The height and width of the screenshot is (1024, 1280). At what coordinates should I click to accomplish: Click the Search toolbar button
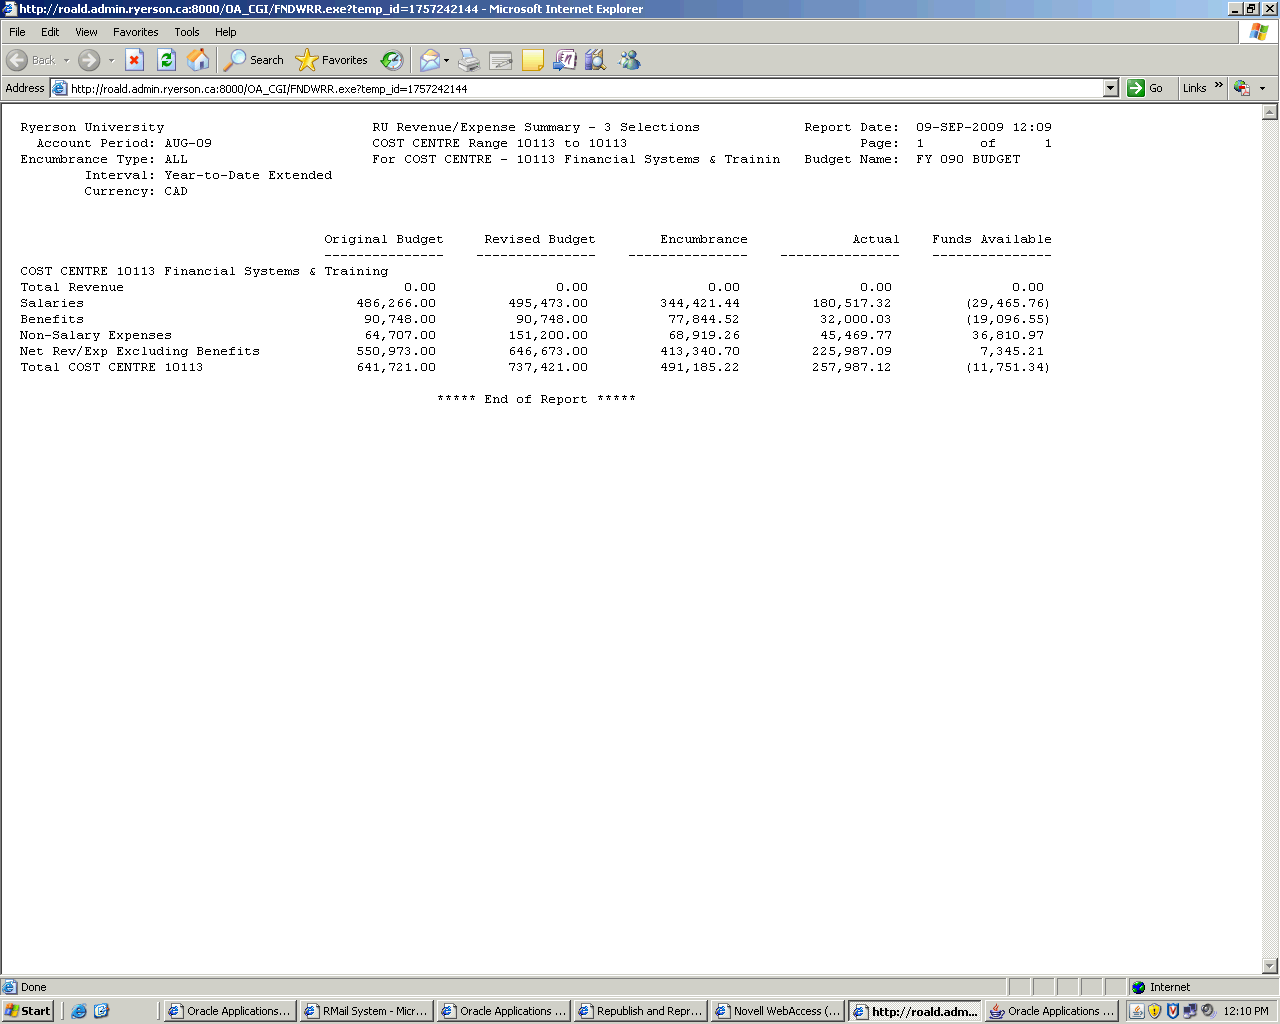click(254, 60)
